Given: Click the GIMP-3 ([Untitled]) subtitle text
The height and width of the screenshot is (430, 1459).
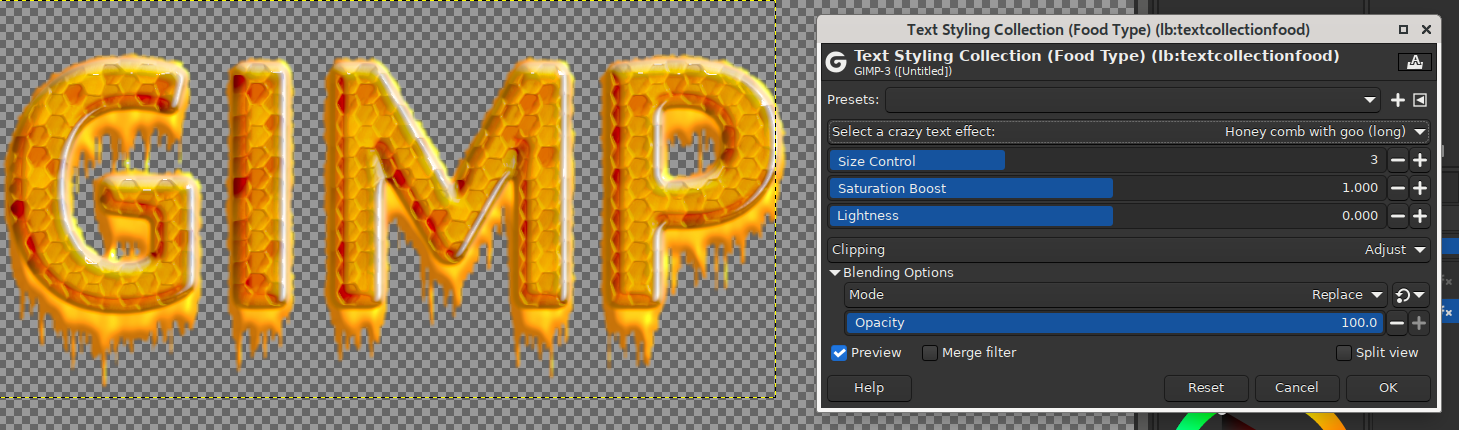Looking at the screenshot, I should coord(903,71).
